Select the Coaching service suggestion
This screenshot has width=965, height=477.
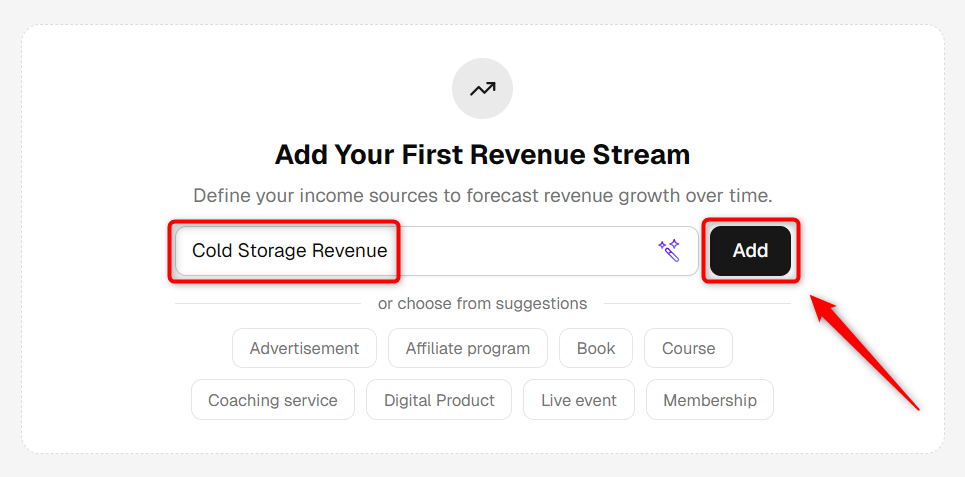click(273, 400)
